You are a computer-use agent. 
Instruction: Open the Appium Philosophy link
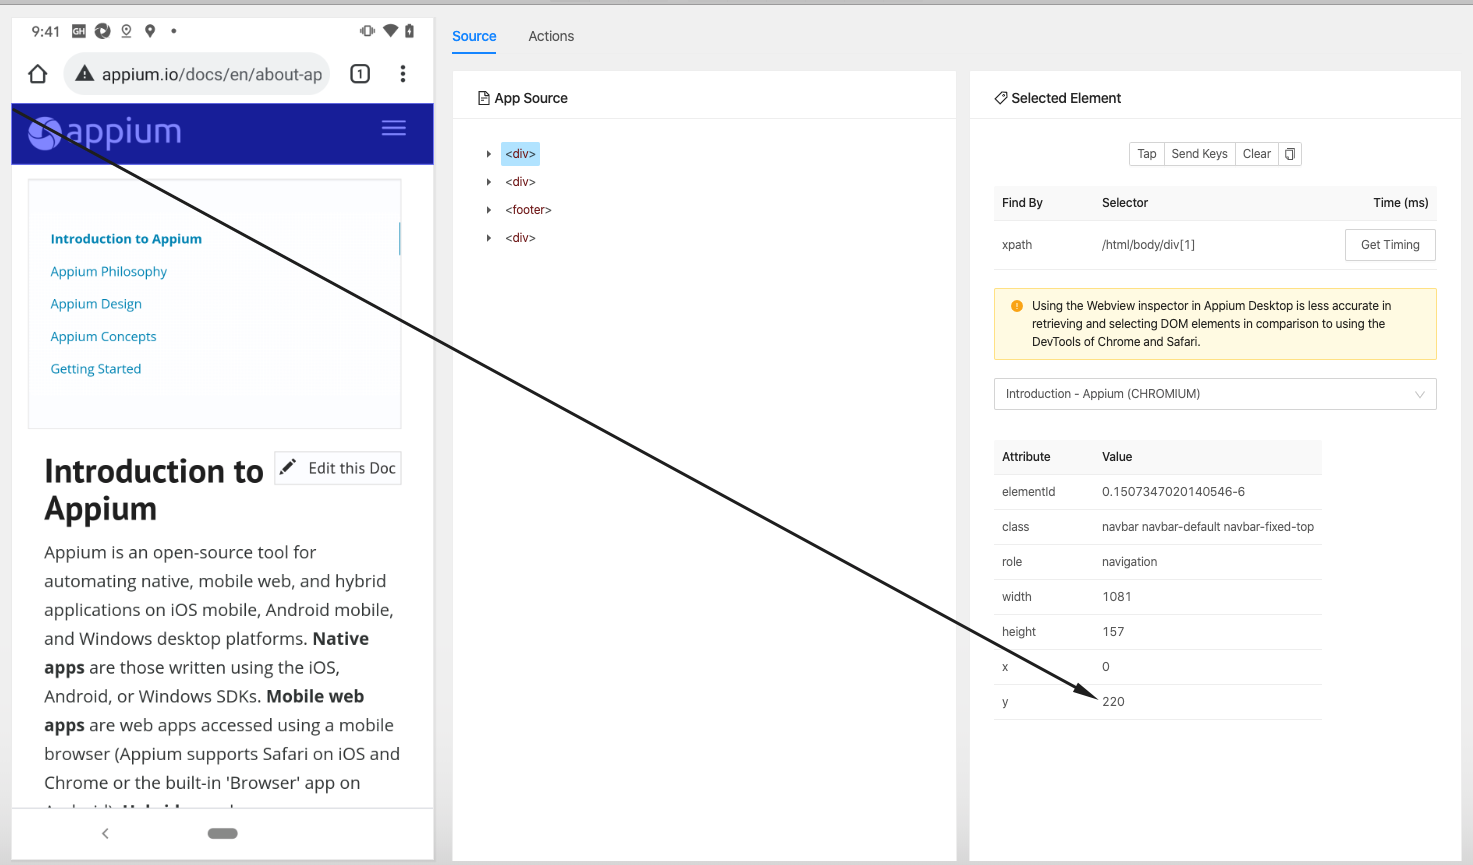108,271
